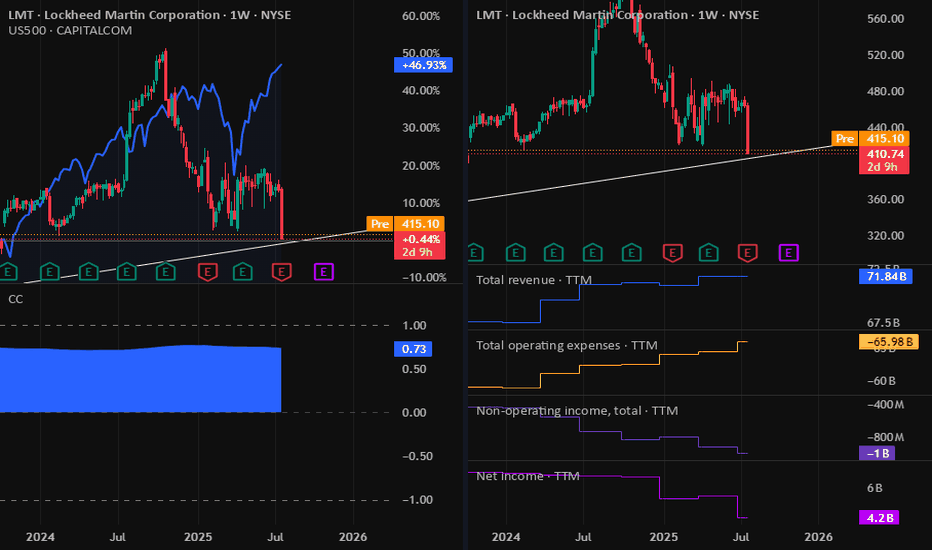The height and width of the screenshot is (550, 932).
Task: Click the 320.00 label on right price axis
Action: [885, 236]
